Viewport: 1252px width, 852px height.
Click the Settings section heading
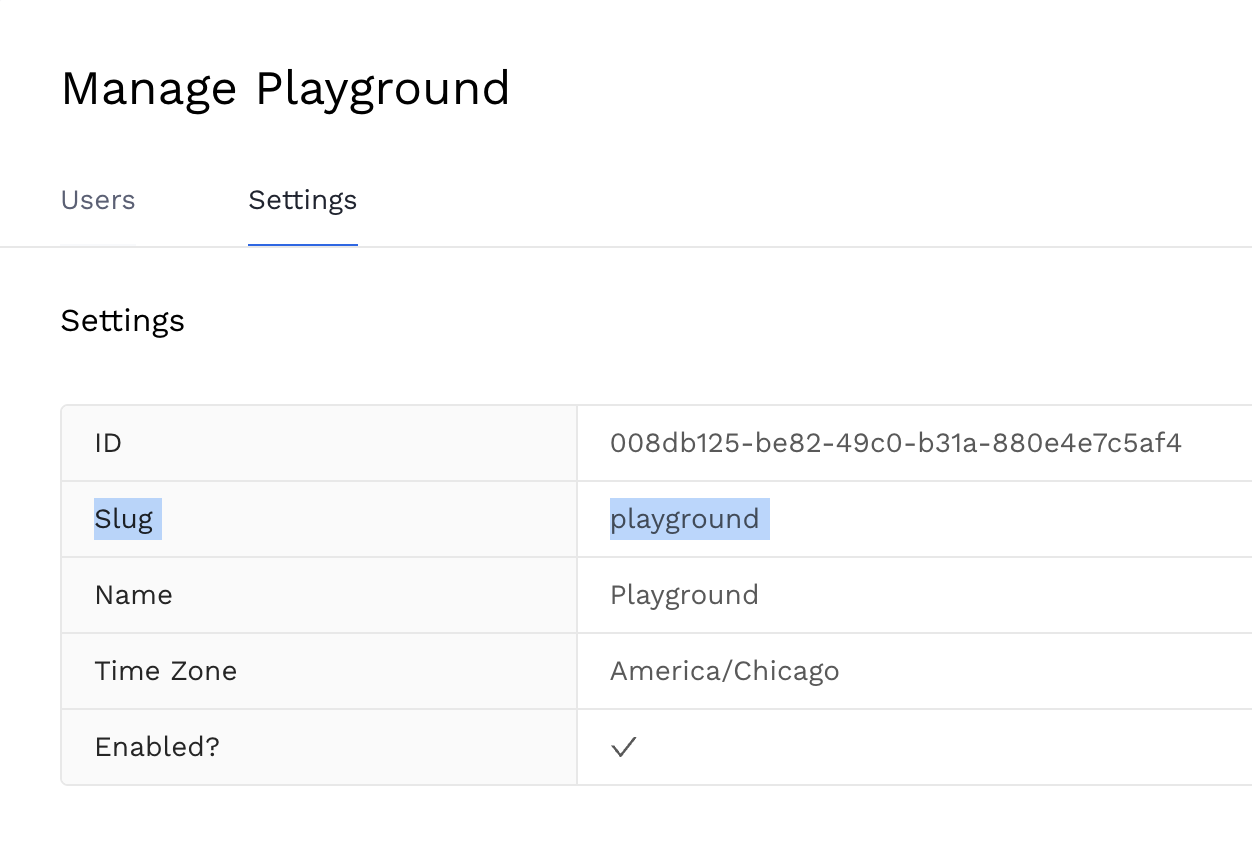click(122, 321)
